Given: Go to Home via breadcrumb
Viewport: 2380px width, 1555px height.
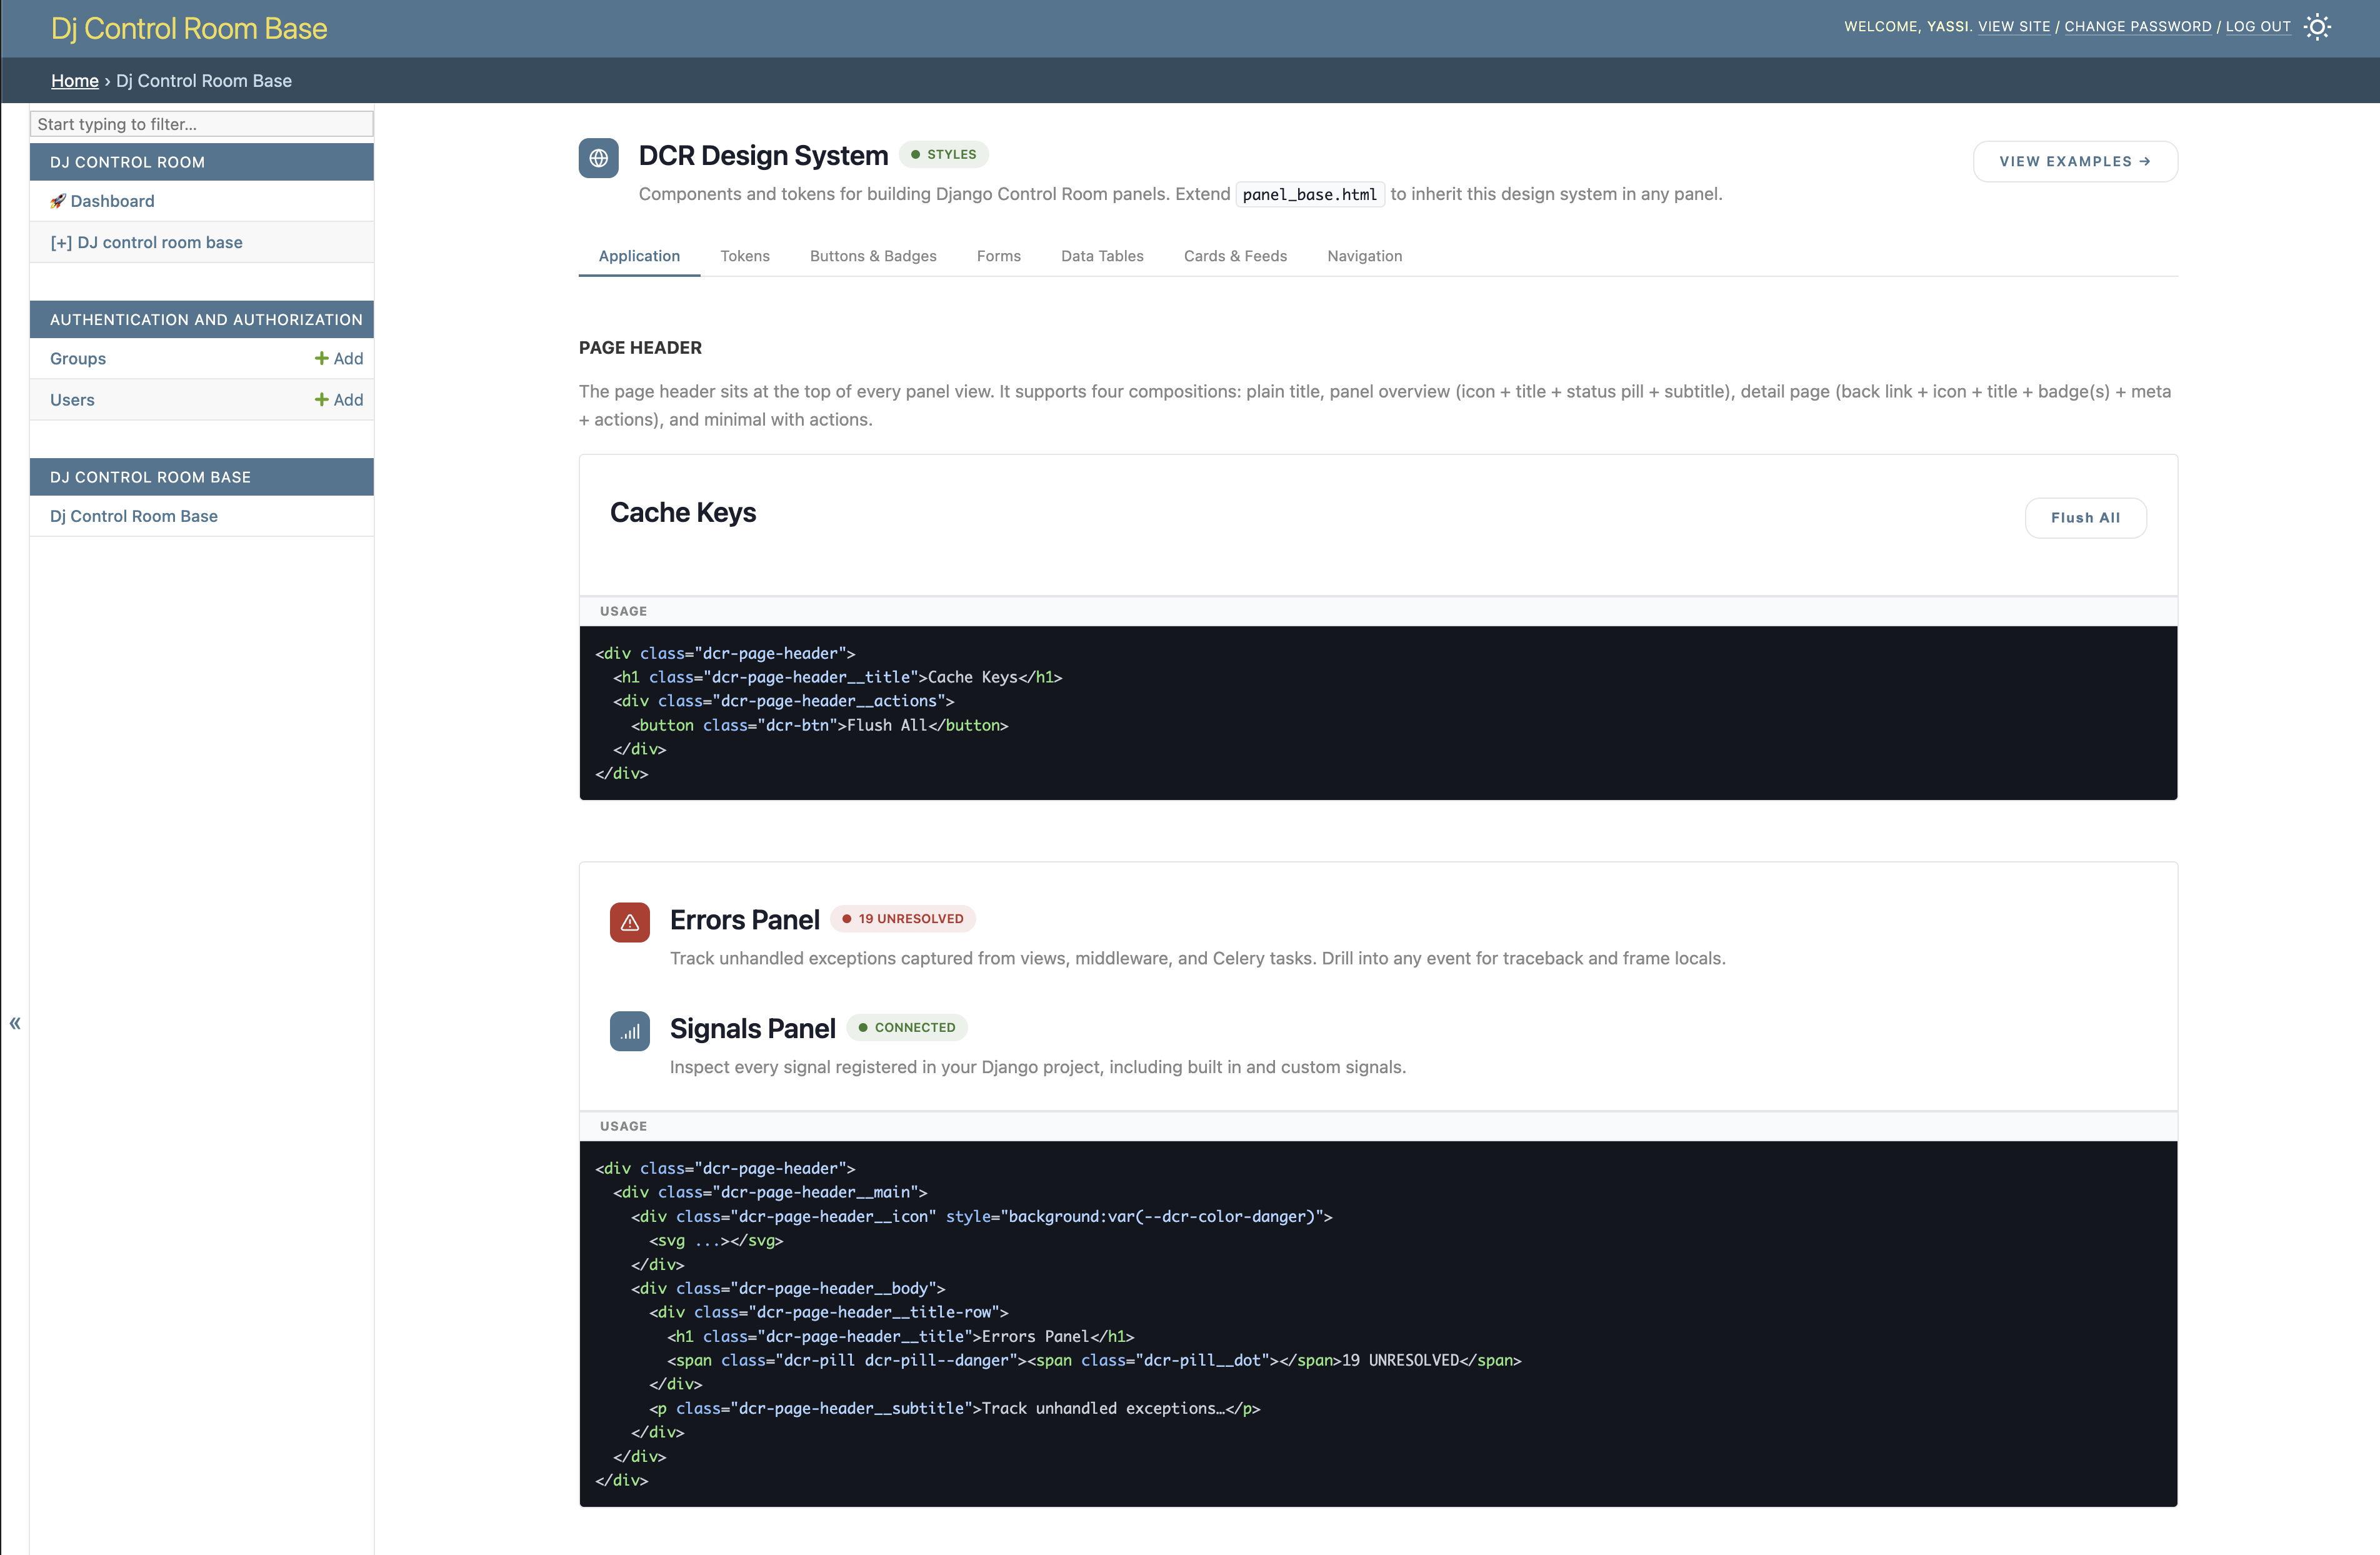Looking at the screenshot, I should point(75,81).
